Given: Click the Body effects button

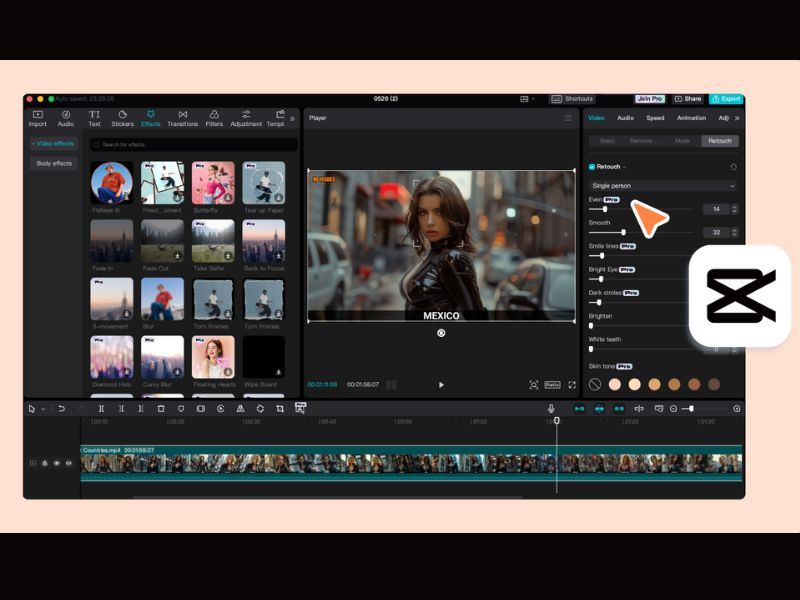Looking at the screenshot, I should 54,163.
